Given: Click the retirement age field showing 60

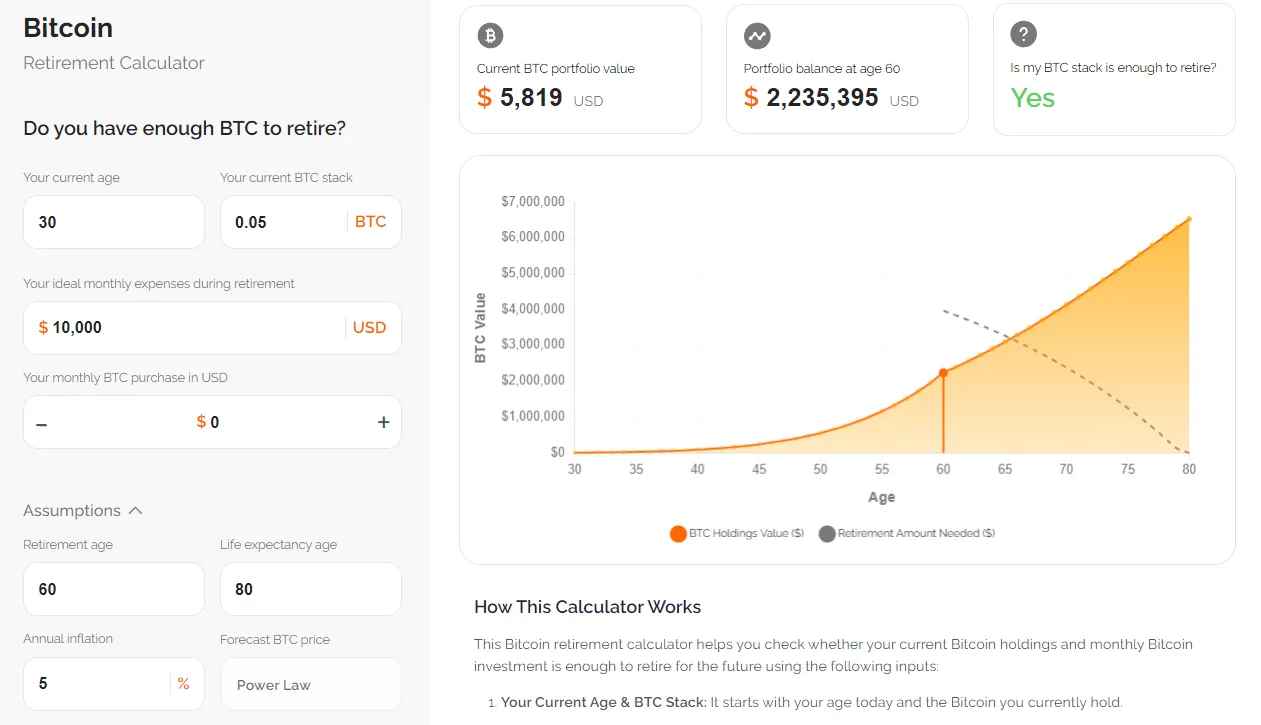Looking at the screenshot, I should click(114, 589).
